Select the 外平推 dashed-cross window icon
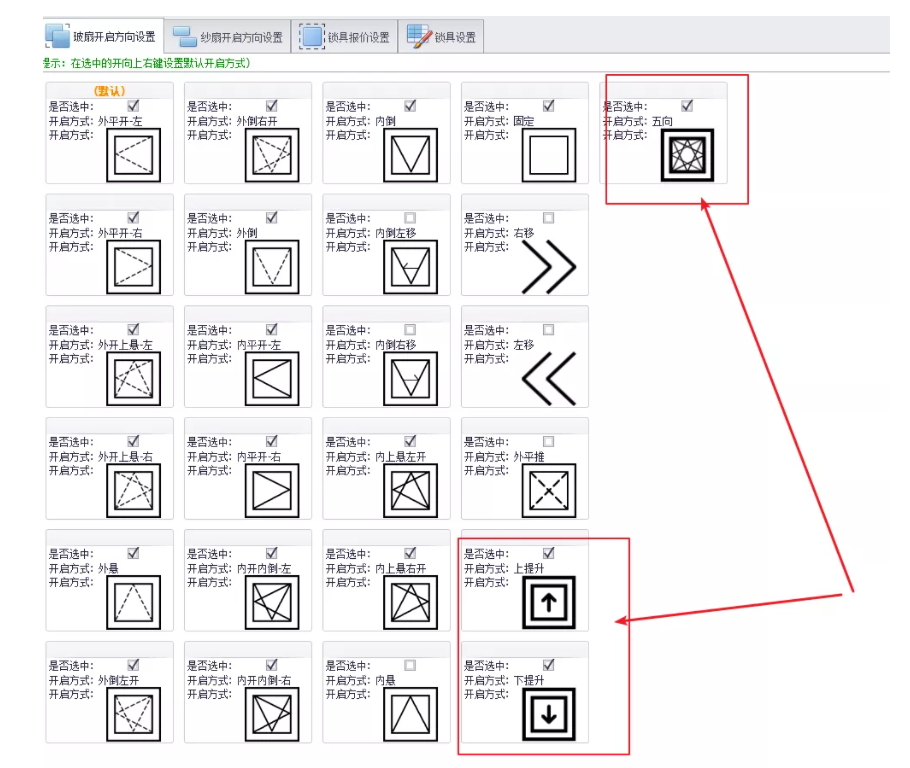910x768 pixels. click(x=548, y=491)
